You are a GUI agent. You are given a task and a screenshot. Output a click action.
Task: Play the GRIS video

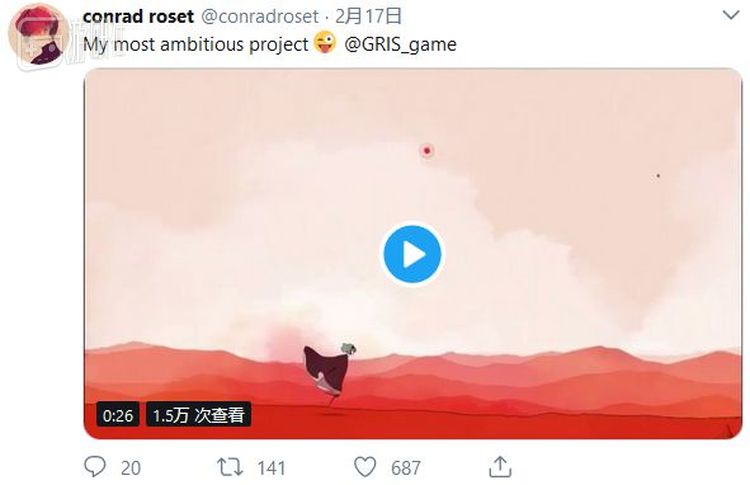click(412, 254)
